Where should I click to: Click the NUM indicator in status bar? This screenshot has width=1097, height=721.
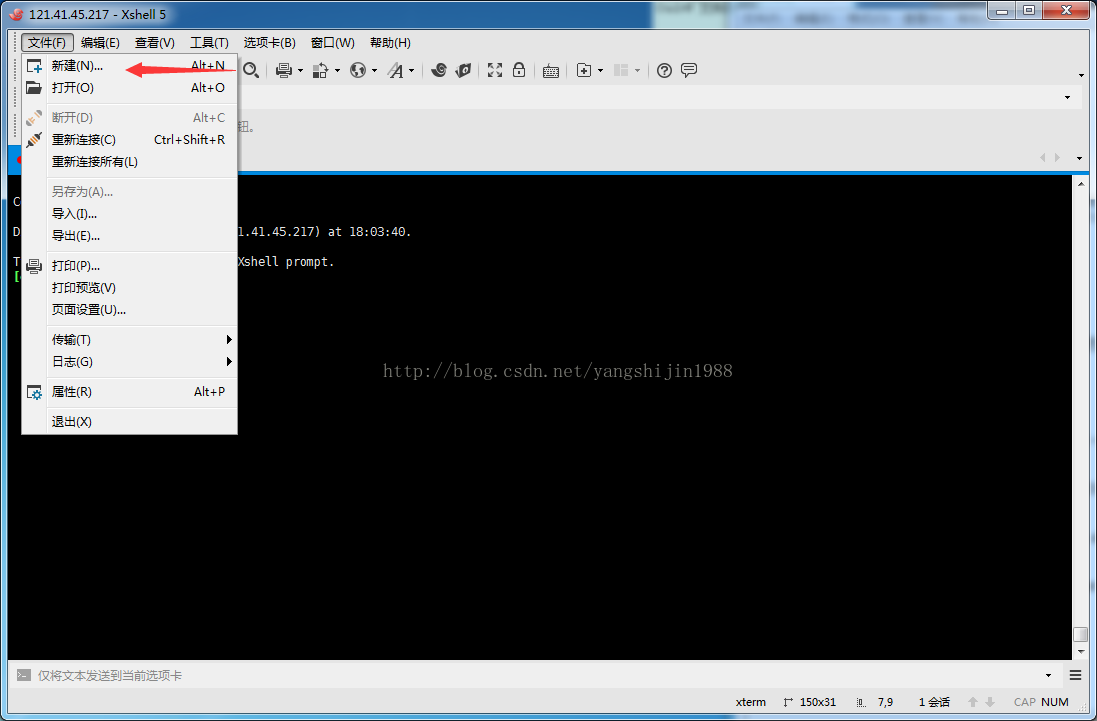pos(1054,702)
